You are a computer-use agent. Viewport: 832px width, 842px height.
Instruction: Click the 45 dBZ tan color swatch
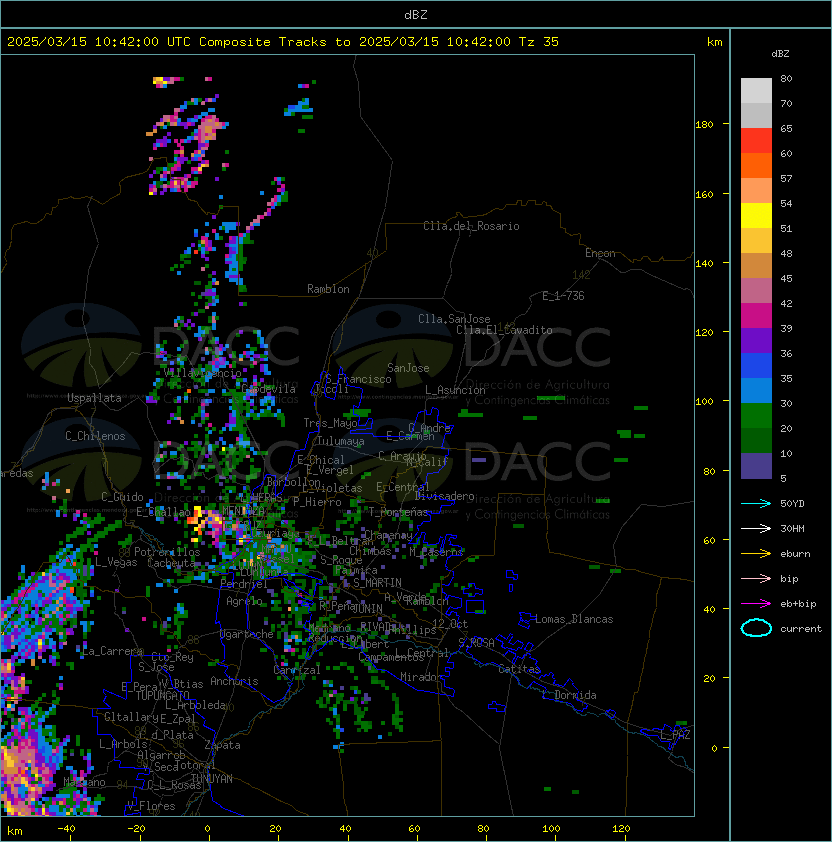(756, 266)
